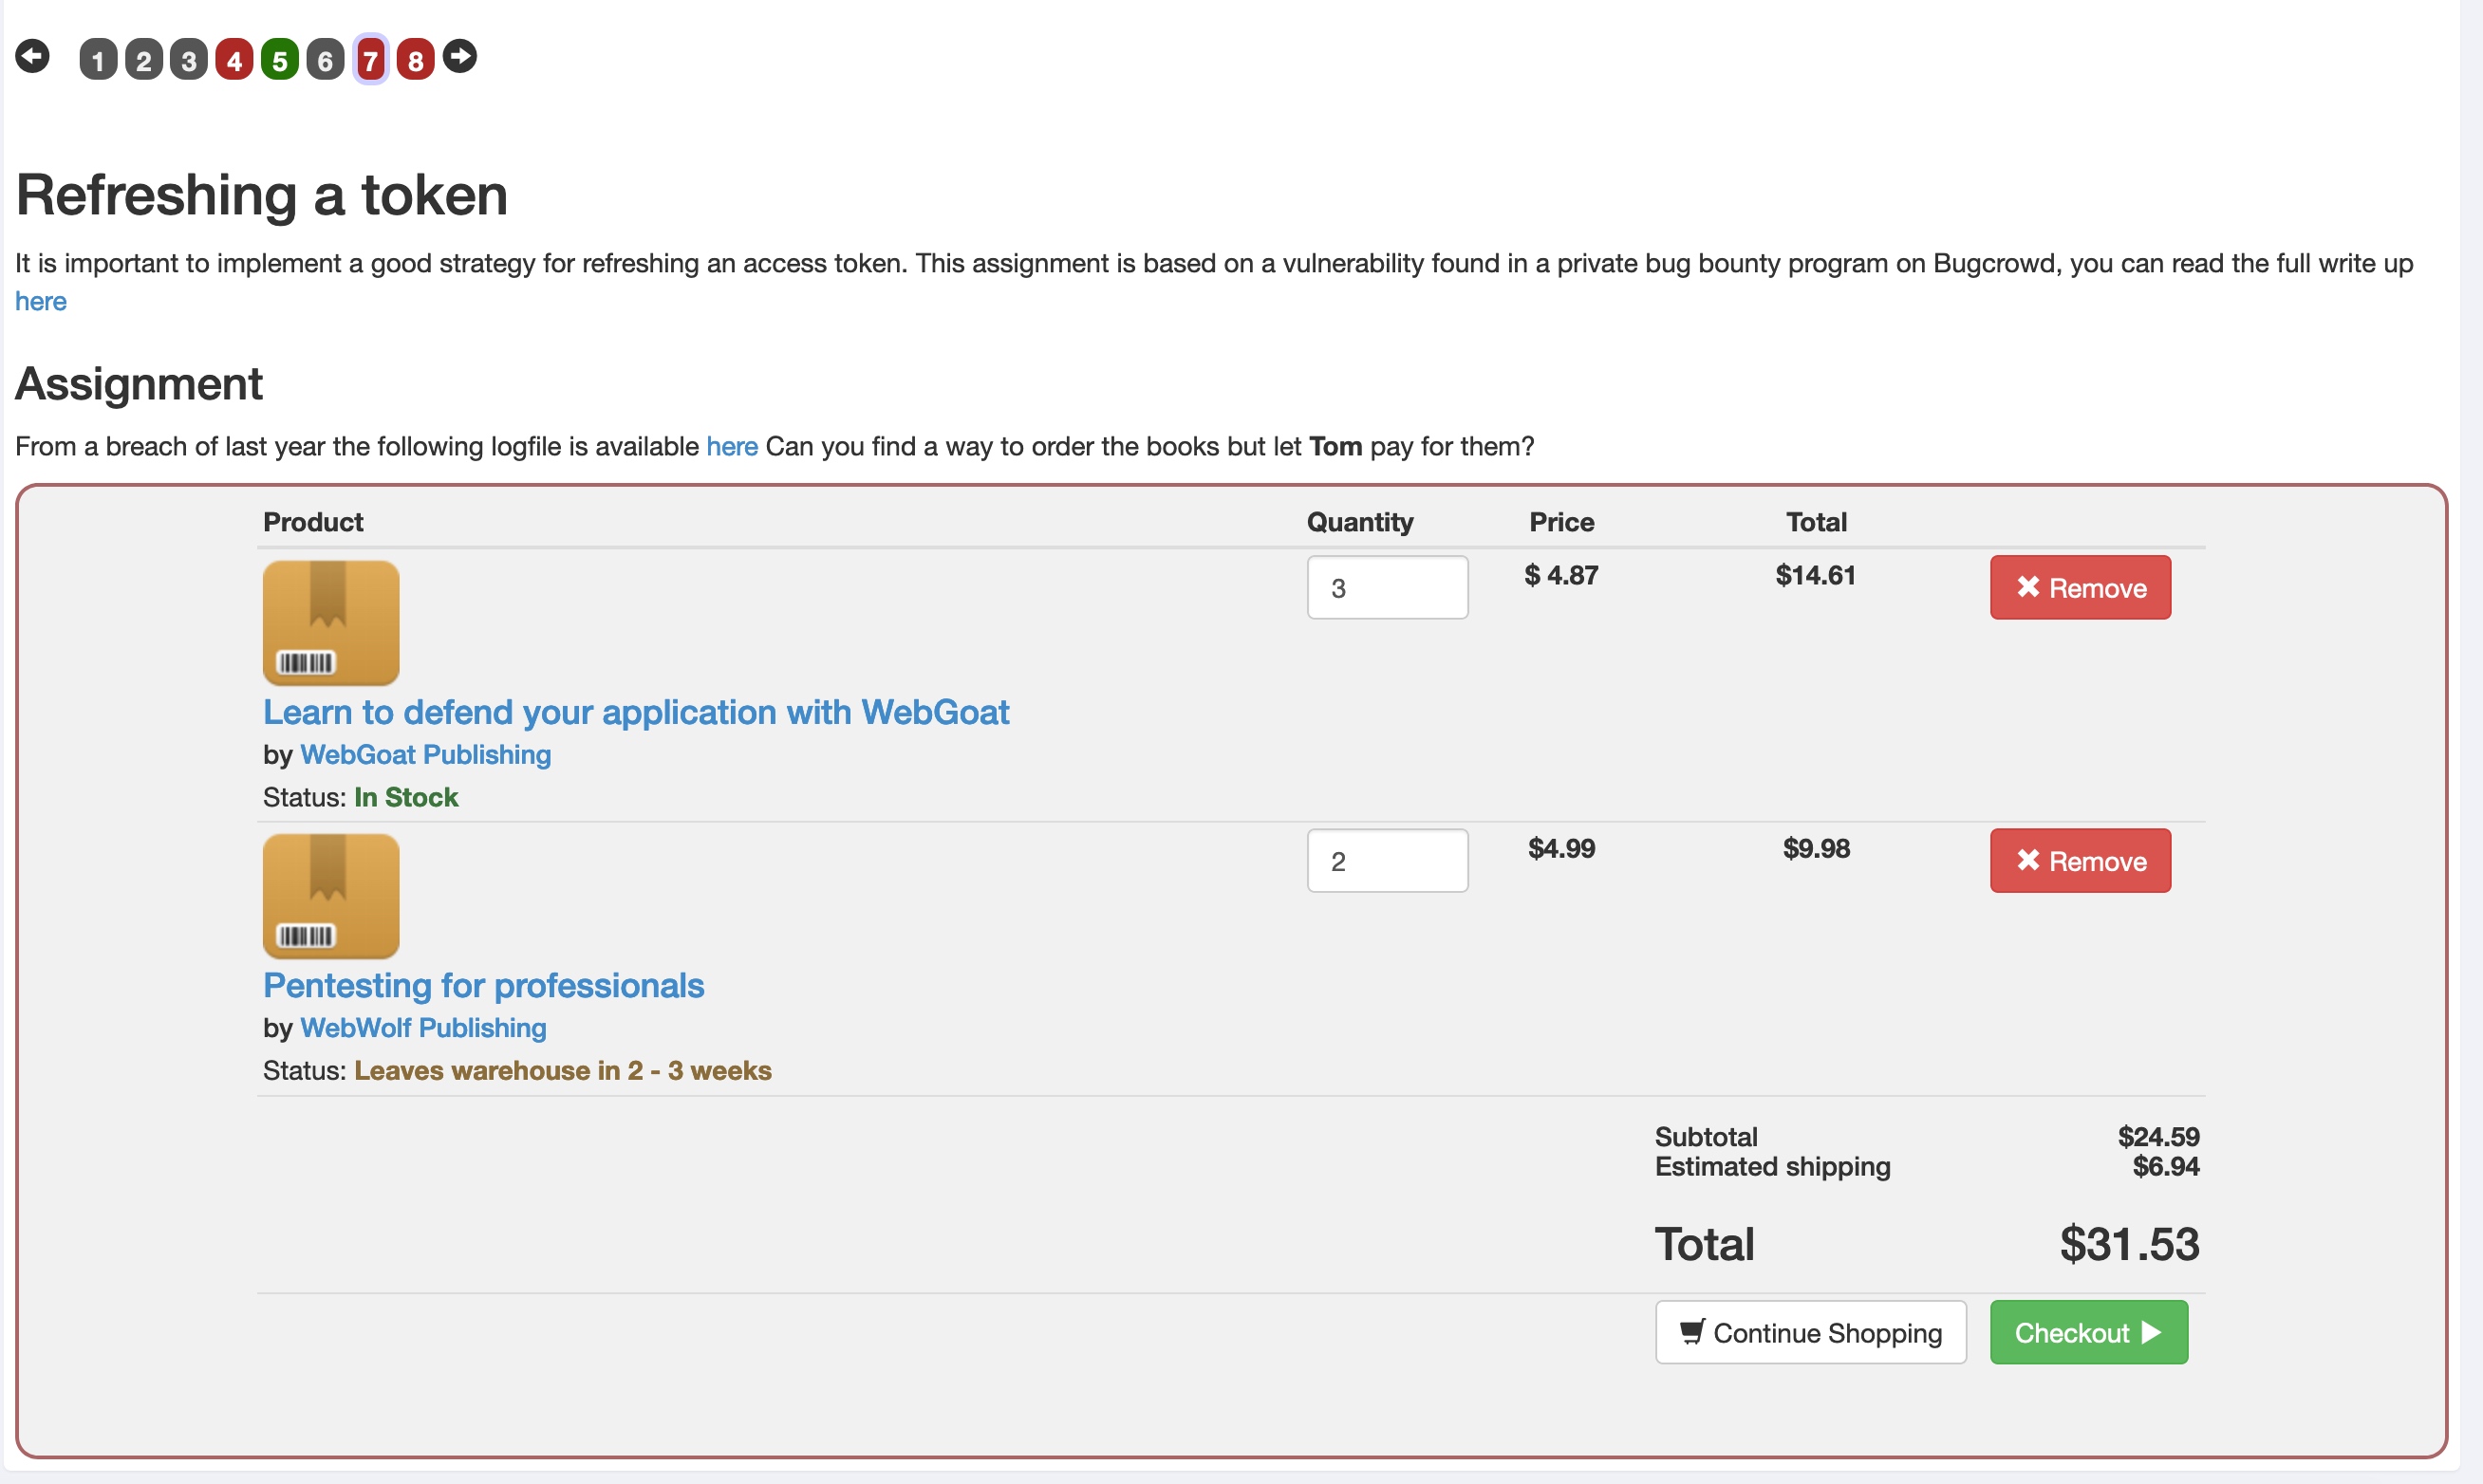The height and width of the screenshot is (1484, 2483).
Task: Open green lesson page 5
Action: pos(280,60)
